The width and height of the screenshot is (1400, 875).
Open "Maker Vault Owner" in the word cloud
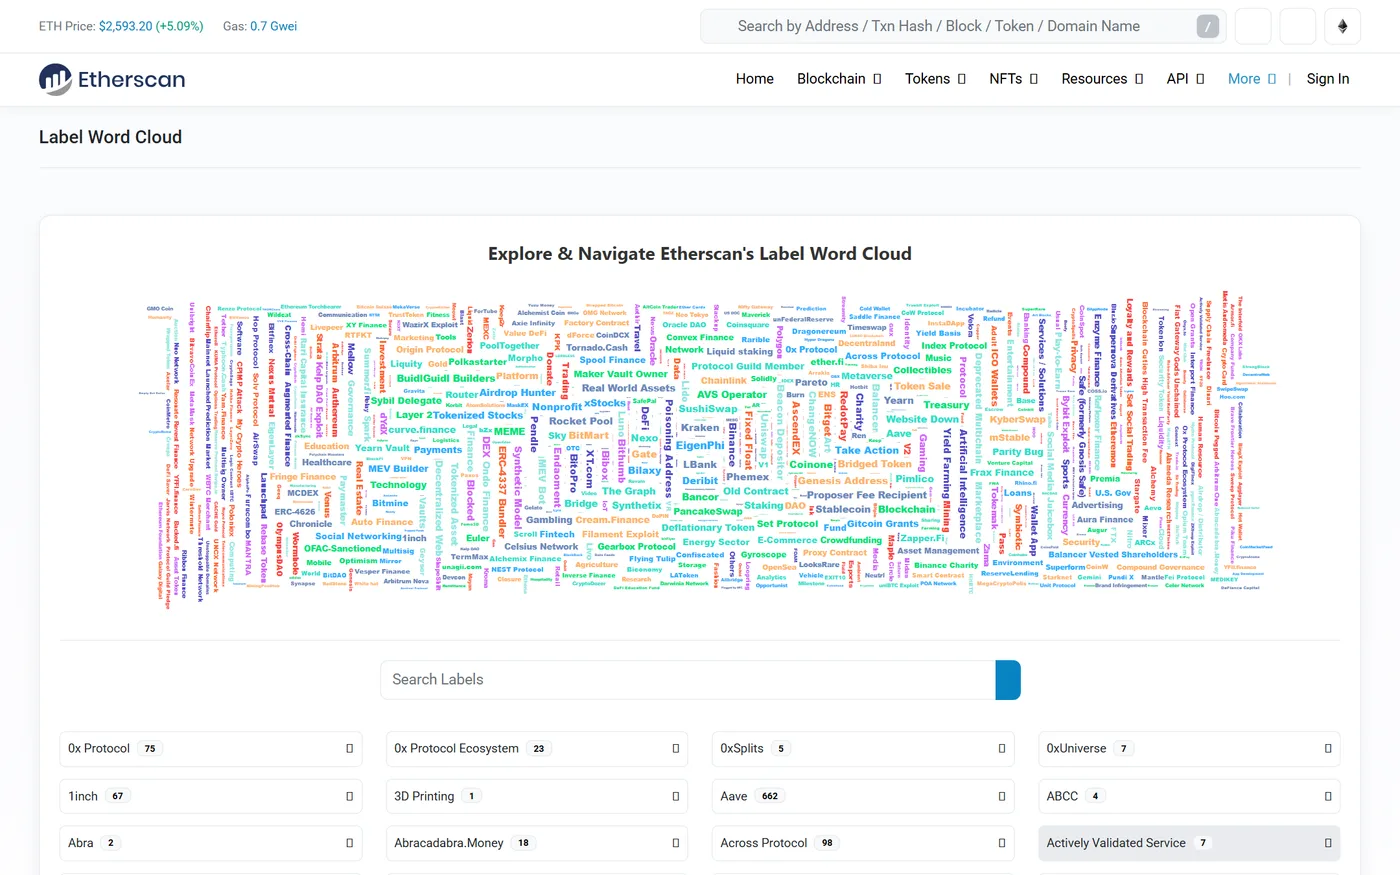point(620,374)
